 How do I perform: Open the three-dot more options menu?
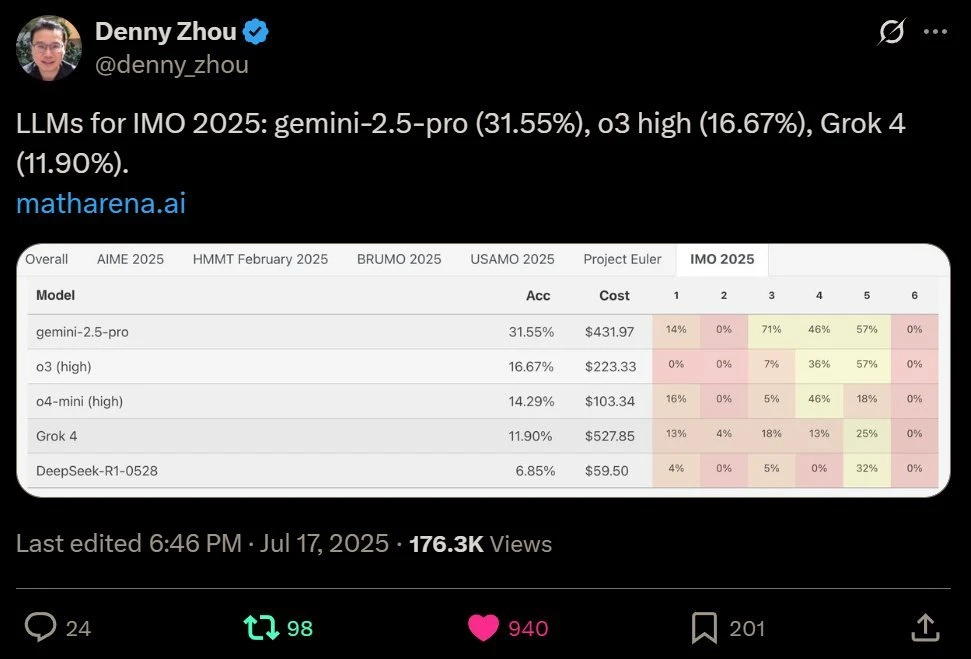935,32
